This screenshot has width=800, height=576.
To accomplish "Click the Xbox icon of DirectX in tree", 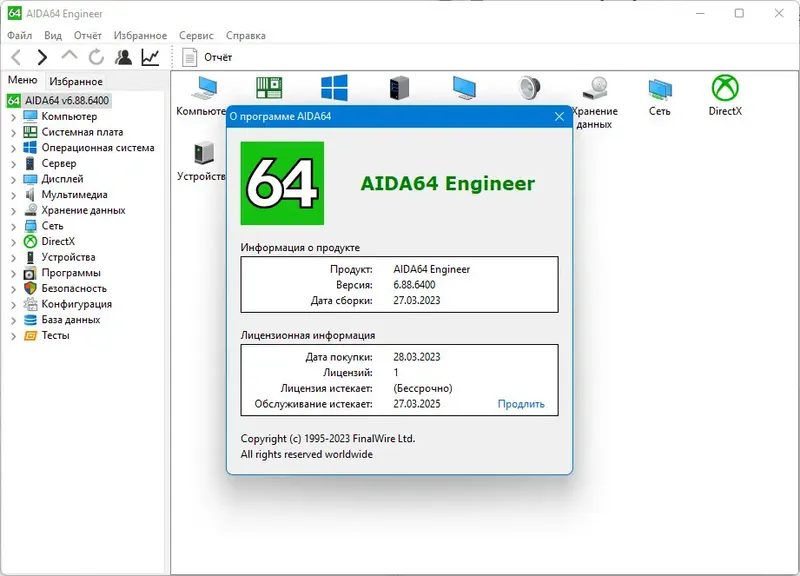I will (31, 241).
